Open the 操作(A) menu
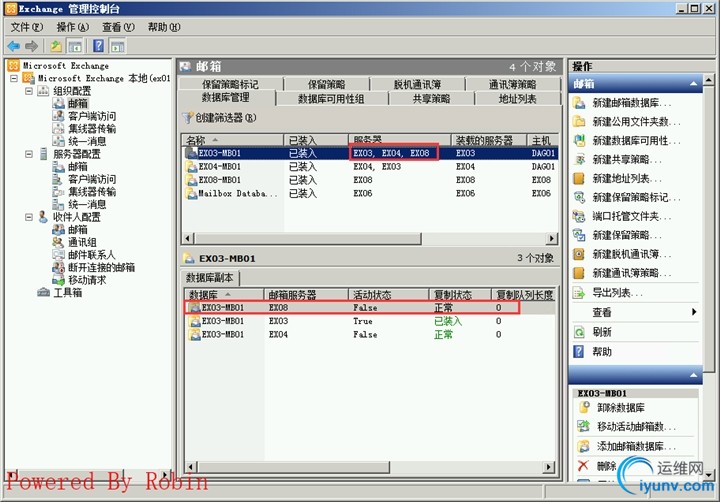 (x=73, y=27)
